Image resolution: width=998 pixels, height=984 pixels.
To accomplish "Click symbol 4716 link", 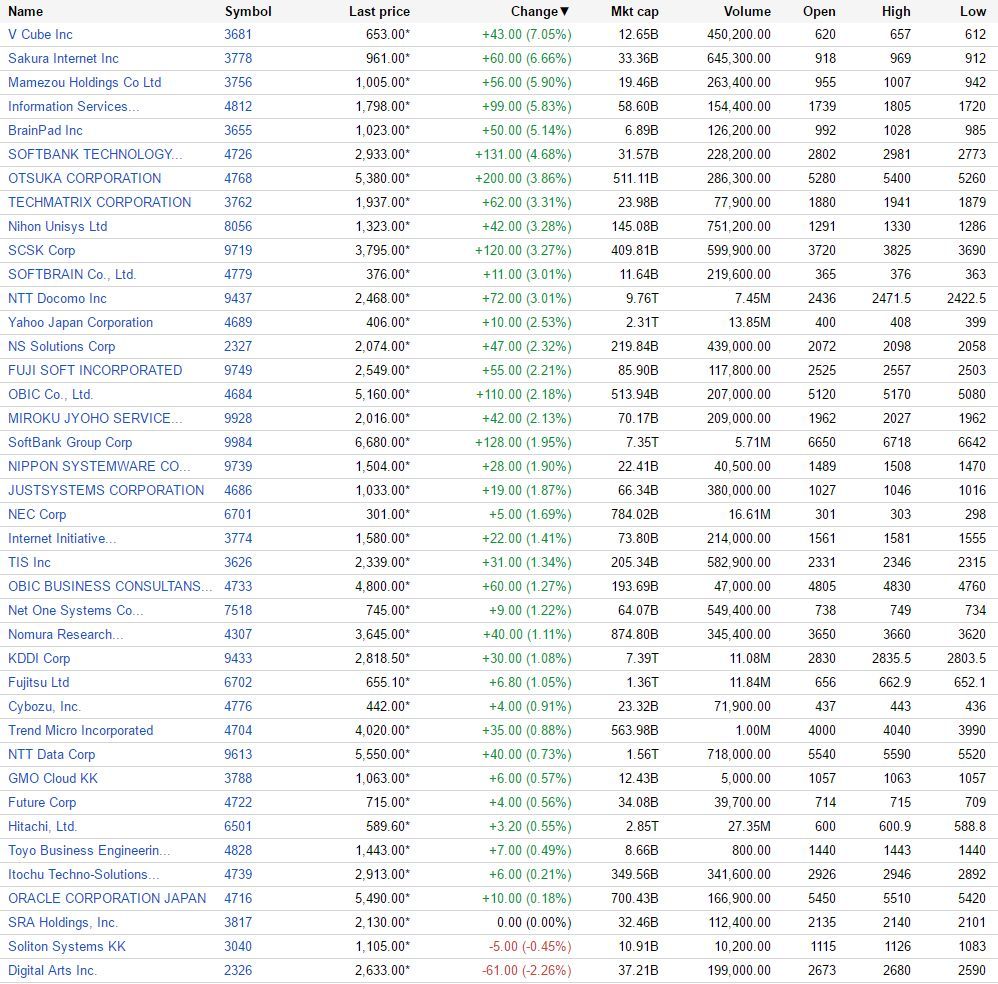I will click(238, 899).
